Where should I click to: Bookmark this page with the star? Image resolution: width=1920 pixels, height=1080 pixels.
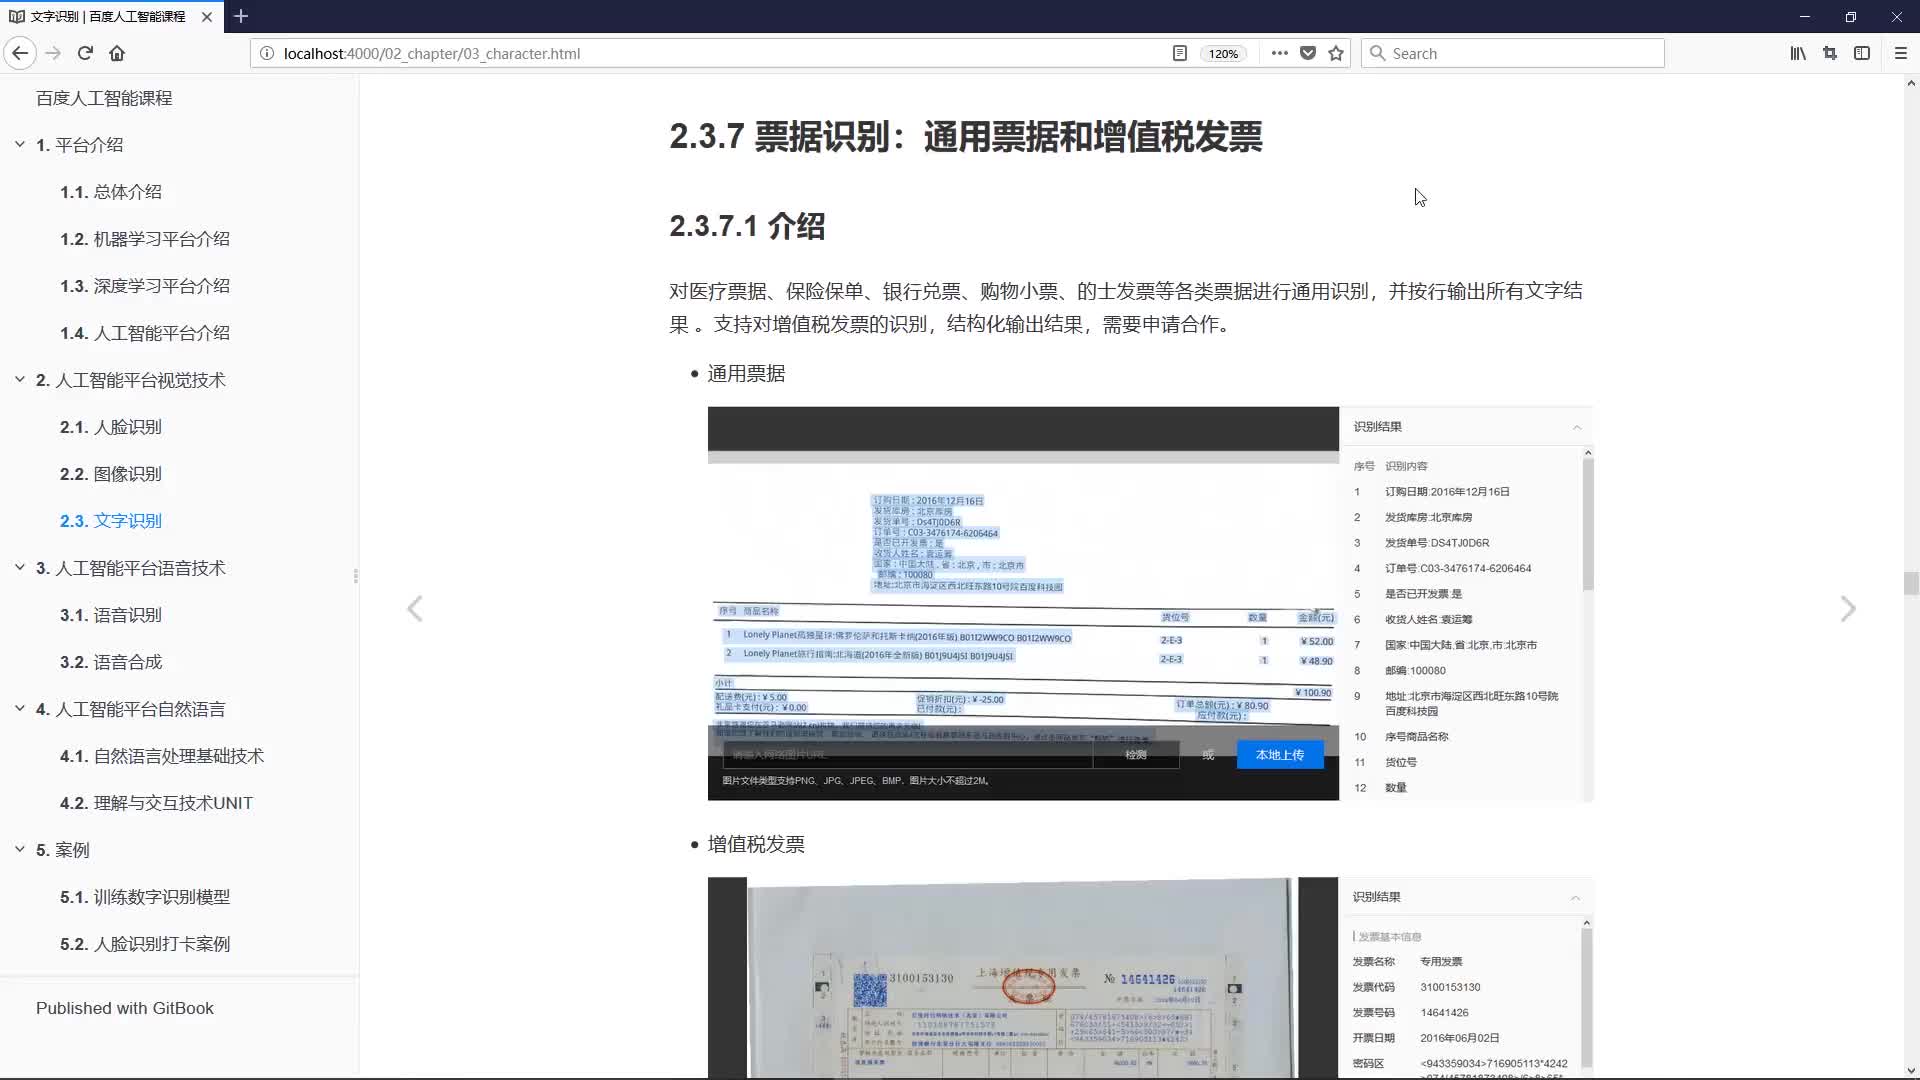coord(1336,53)
